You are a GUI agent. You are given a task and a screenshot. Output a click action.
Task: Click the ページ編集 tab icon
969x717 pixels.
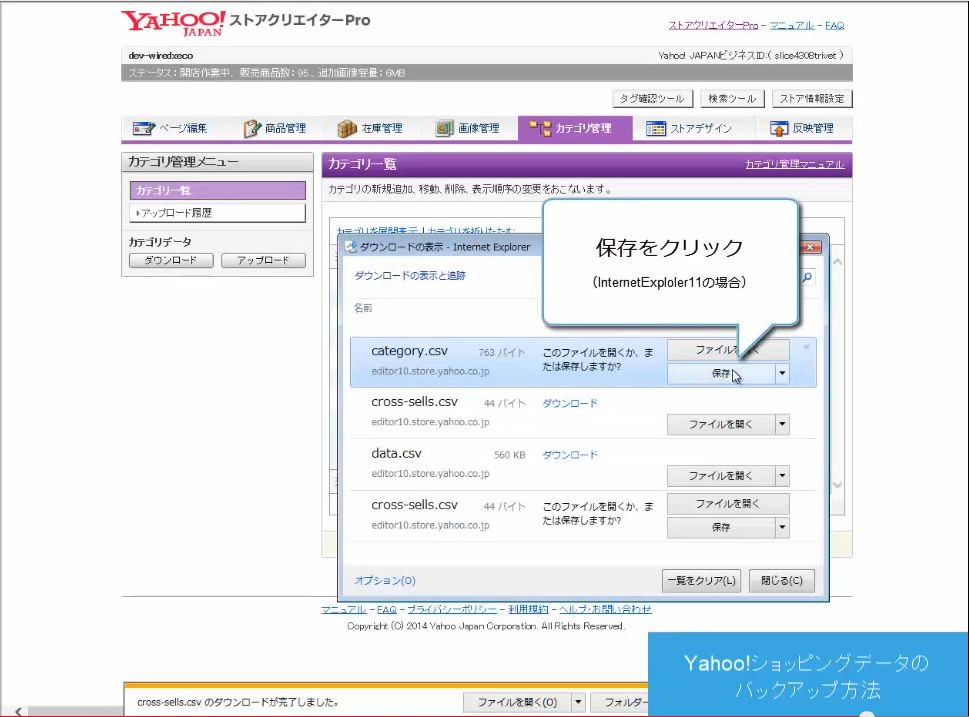(143, 129)
